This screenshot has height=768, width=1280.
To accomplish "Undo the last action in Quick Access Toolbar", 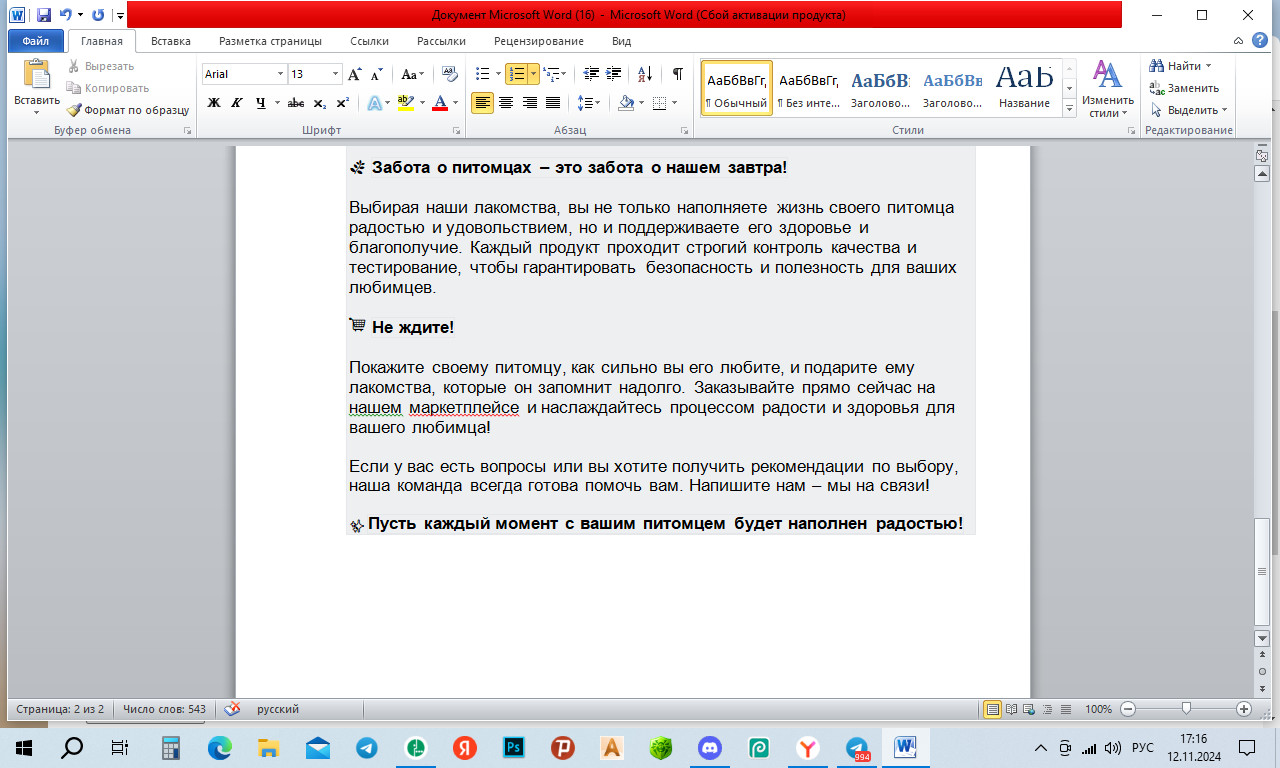I will 65,15.
